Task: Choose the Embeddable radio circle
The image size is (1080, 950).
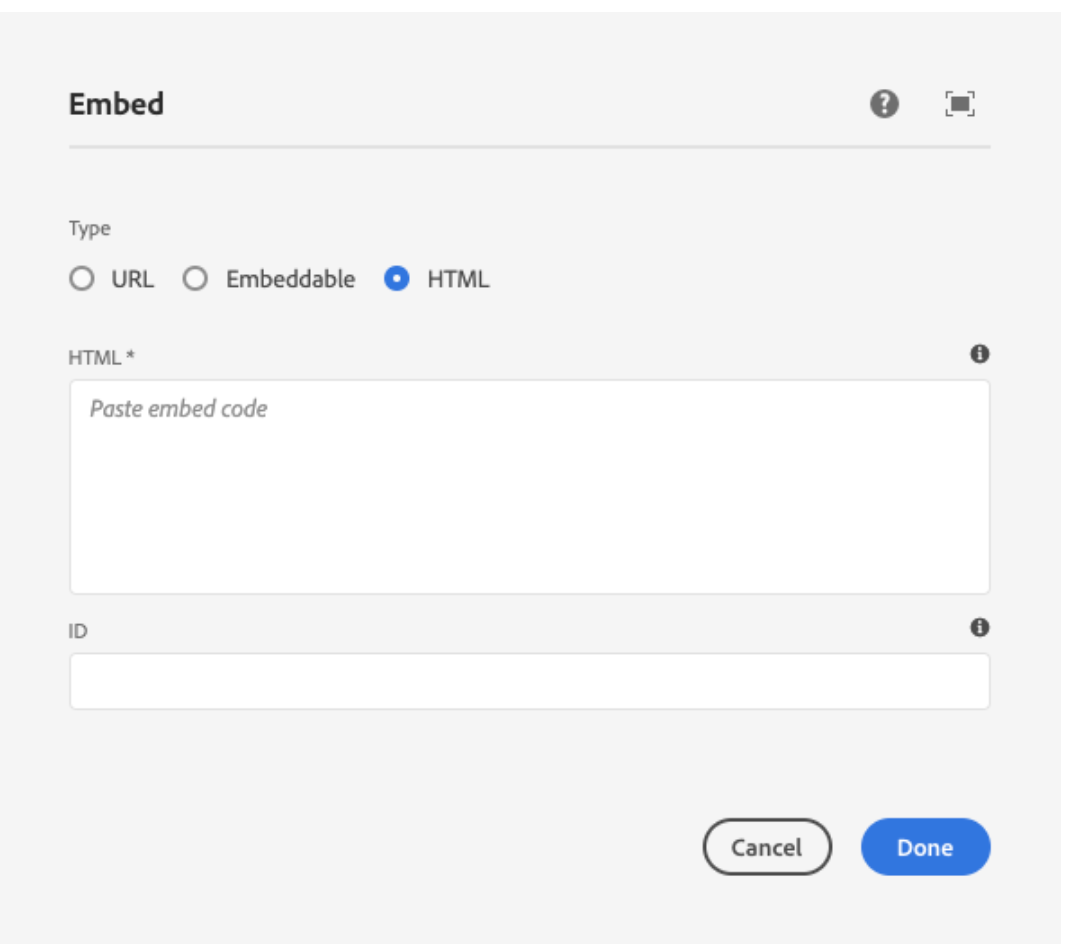Action: pyautogui.click(x=195, y=279)
